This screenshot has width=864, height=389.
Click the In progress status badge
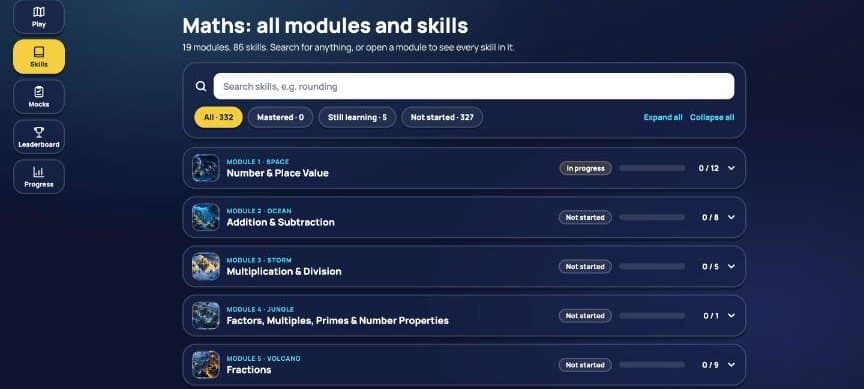pyautogui.click(x=585, y=168)
